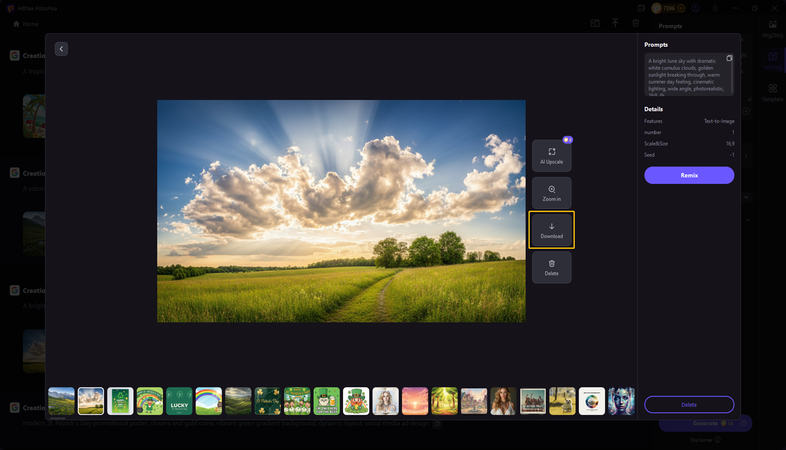Go back using the left arrow button

61,49
